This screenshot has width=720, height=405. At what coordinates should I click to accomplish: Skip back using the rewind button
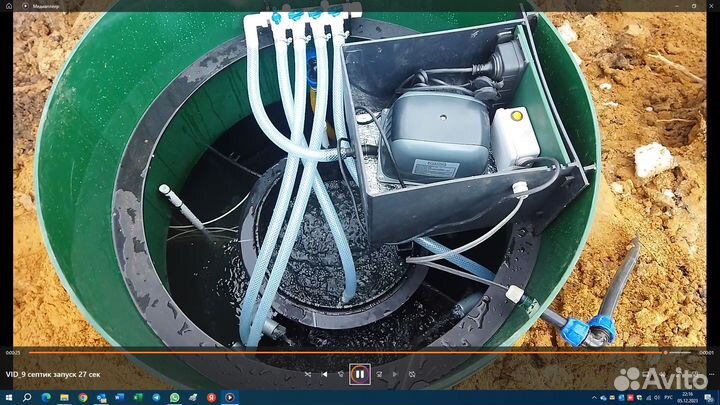pyautogui.click(x=342, y=375)
